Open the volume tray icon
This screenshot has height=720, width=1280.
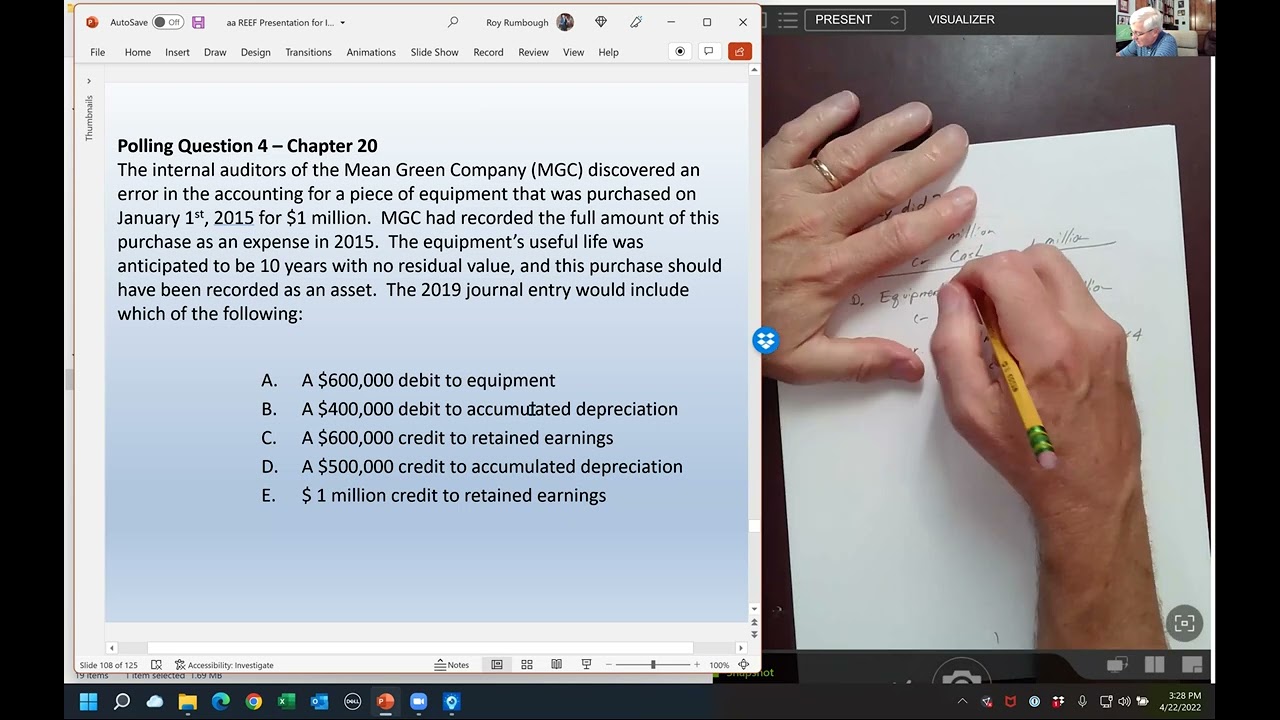(1124, 702)
